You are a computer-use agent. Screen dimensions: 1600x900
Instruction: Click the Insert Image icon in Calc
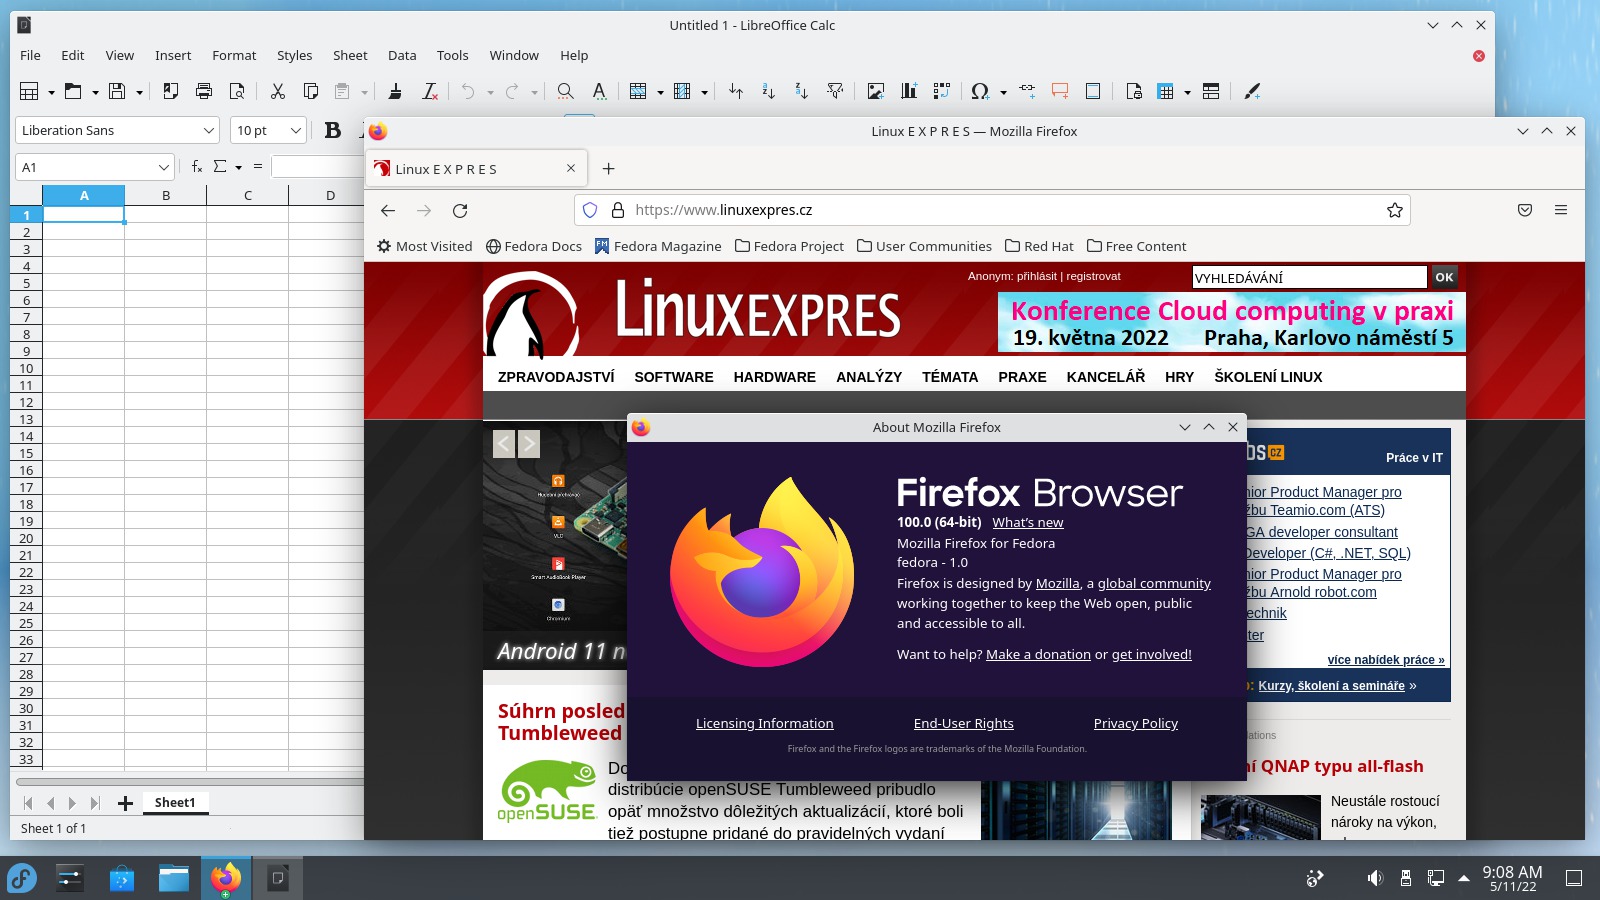pyautogui.click(x=876, y=91)
